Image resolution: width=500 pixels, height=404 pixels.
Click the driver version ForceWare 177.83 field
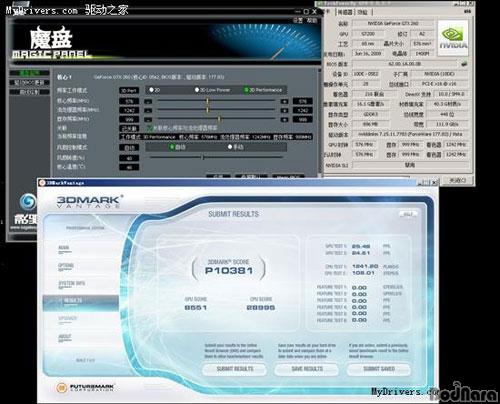(410, 134)
